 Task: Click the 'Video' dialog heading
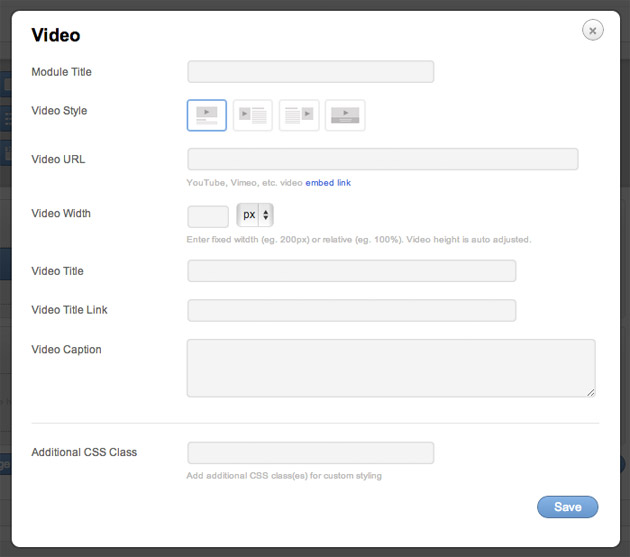pyautogui.click(x=56, y=35)
